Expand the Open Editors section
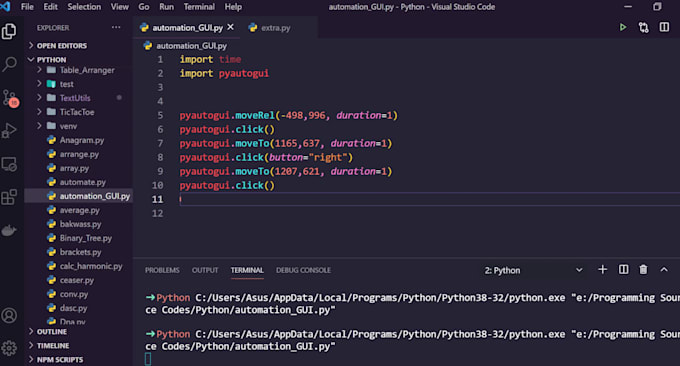 (x=62, y=46)
